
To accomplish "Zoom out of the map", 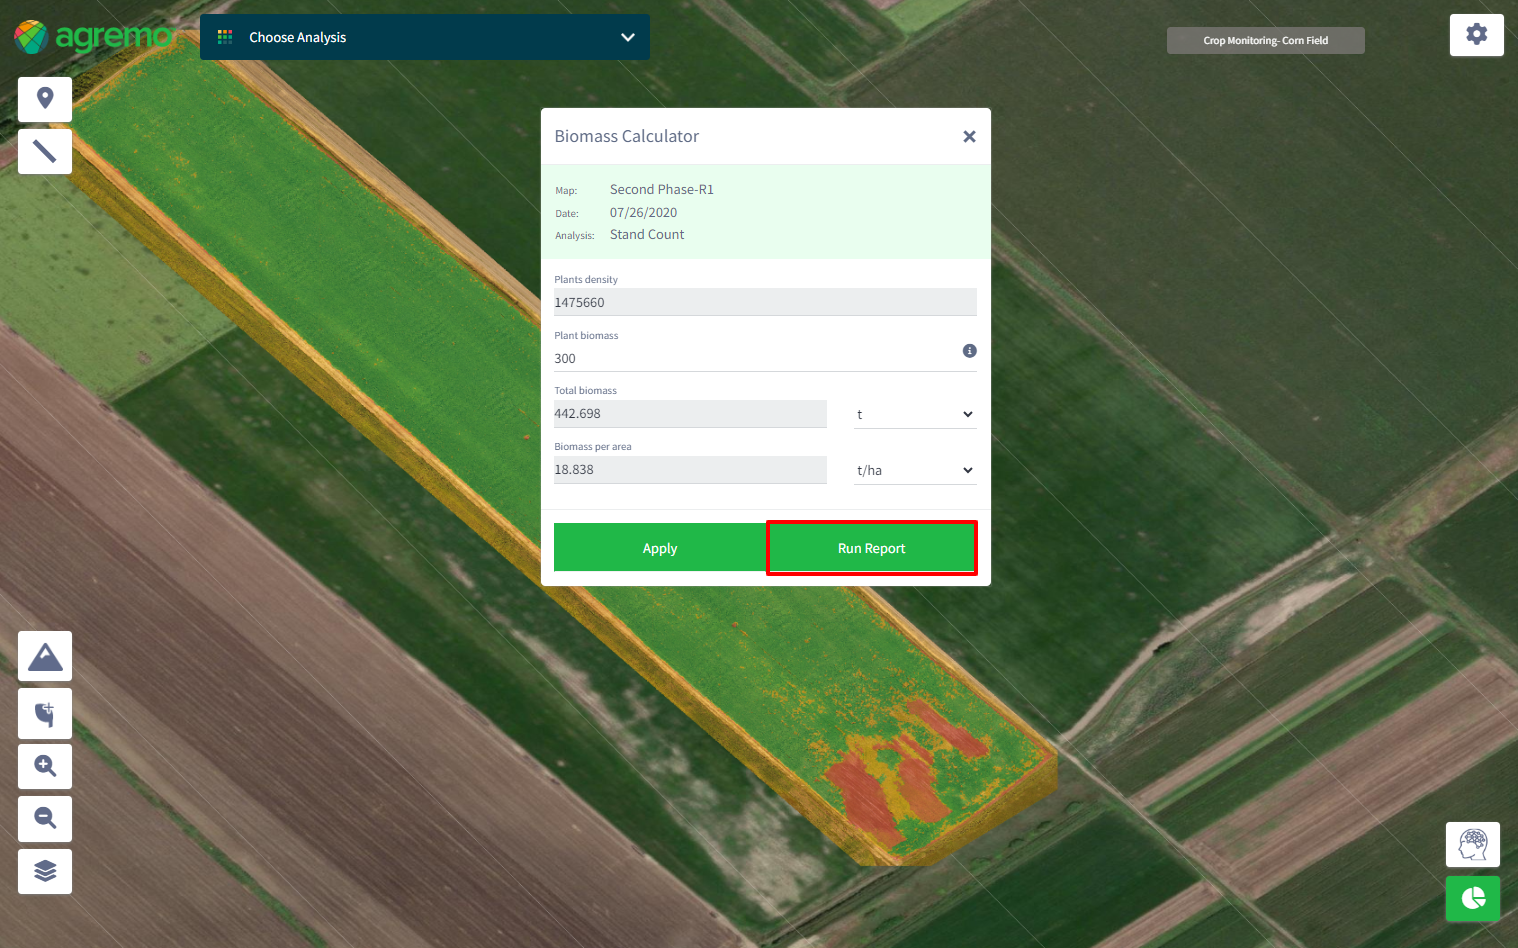I will (x=45, y=818).
